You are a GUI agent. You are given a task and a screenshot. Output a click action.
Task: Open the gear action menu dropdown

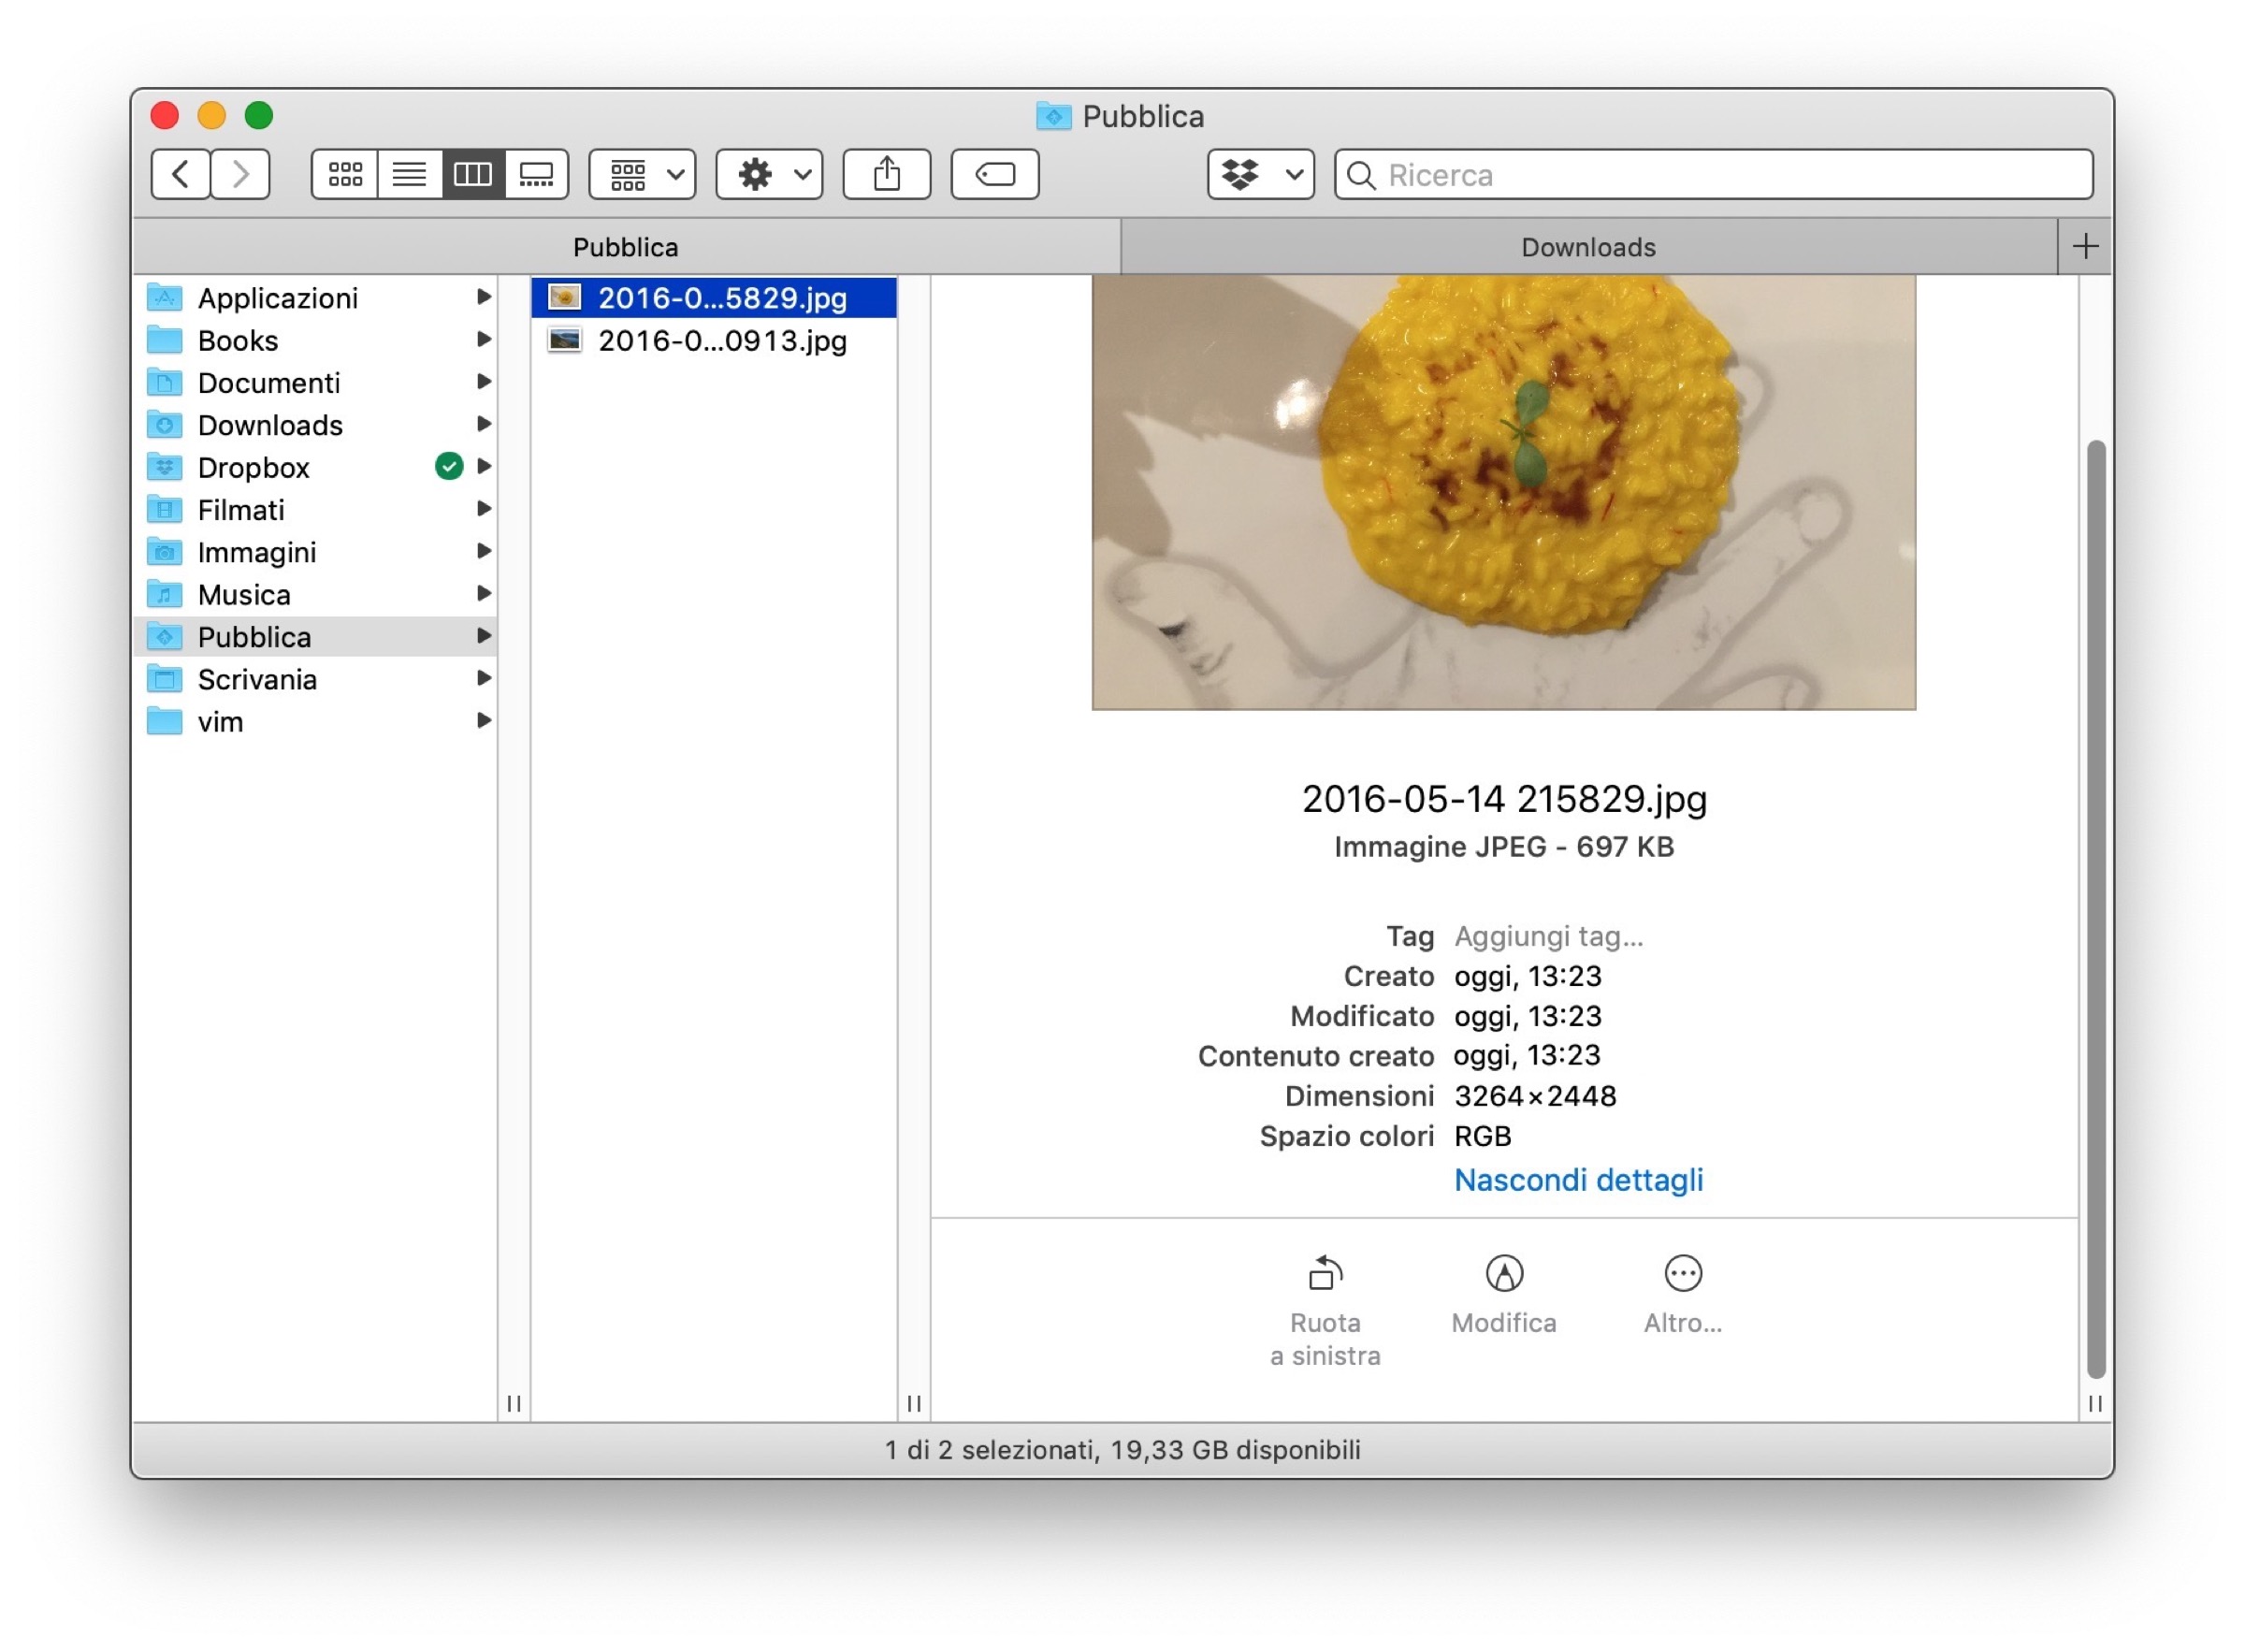[x=769, y=175]
